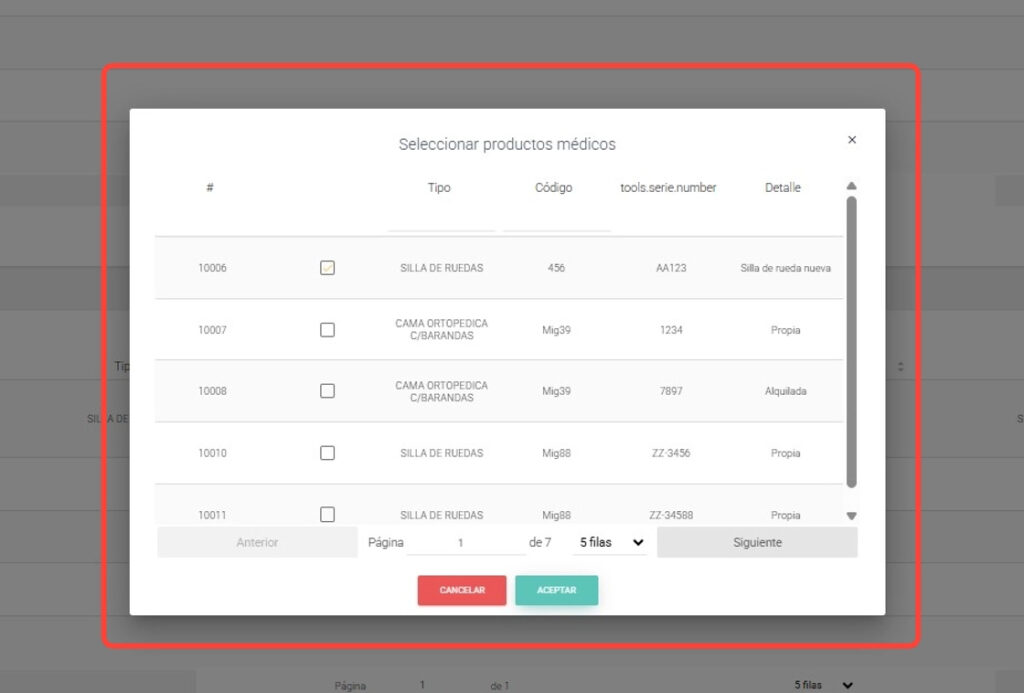Enable the checkbox for item 10011
This screenshot has height=693, width=1024.
tap(327, 514)
